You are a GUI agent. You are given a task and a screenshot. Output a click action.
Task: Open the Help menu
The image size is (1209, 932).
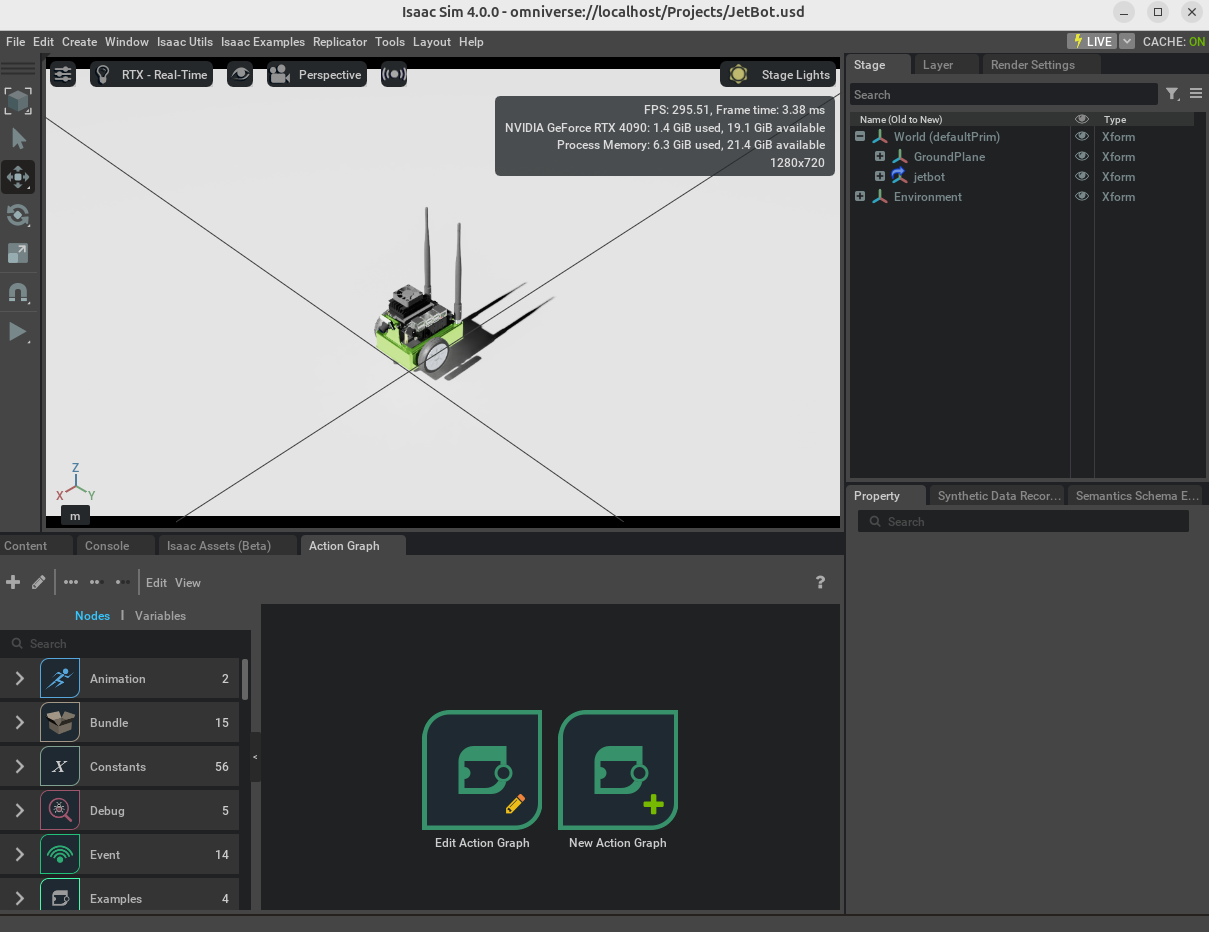point(471,42)
